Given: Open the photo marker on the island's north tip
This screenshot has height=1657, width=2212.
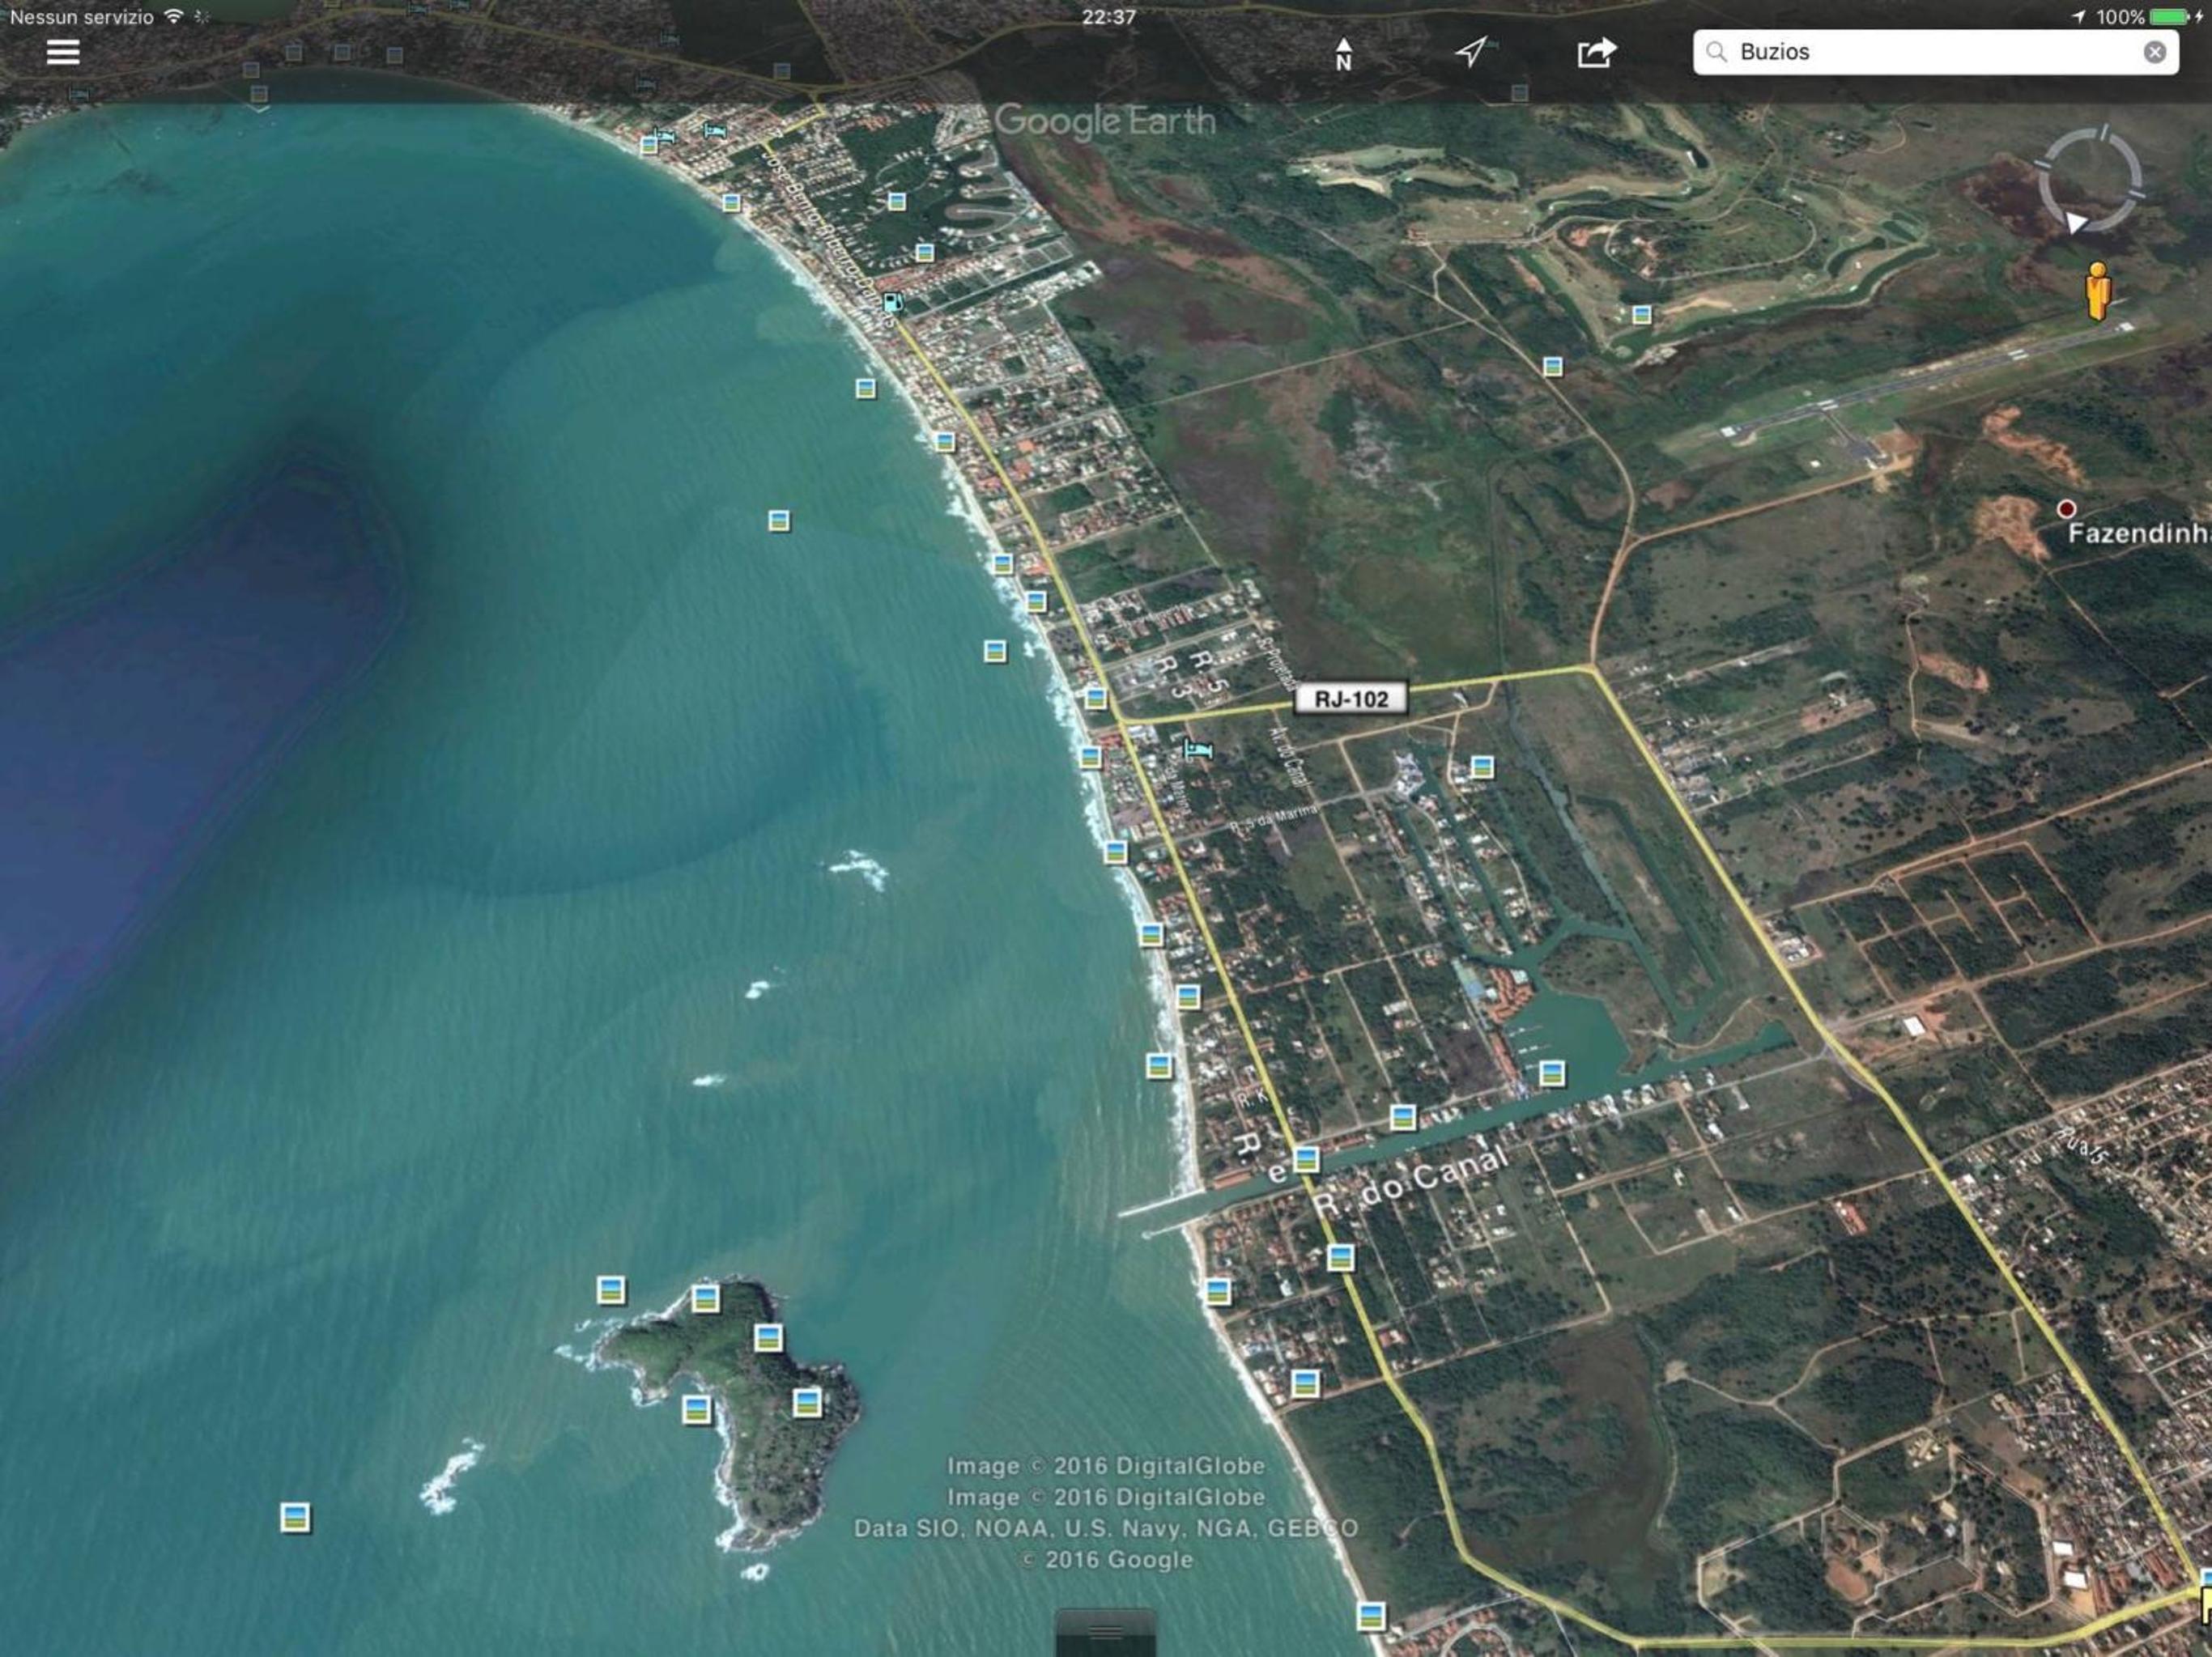Looking at the screenshot, I should coord(706,1299).
